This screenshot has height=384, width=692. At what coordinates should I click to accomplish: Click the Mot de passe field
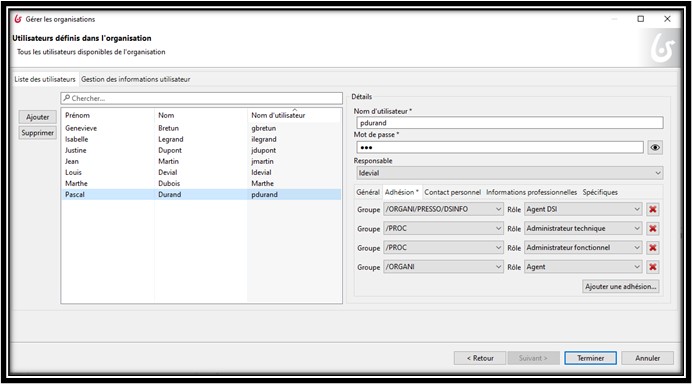click(500, 147)
